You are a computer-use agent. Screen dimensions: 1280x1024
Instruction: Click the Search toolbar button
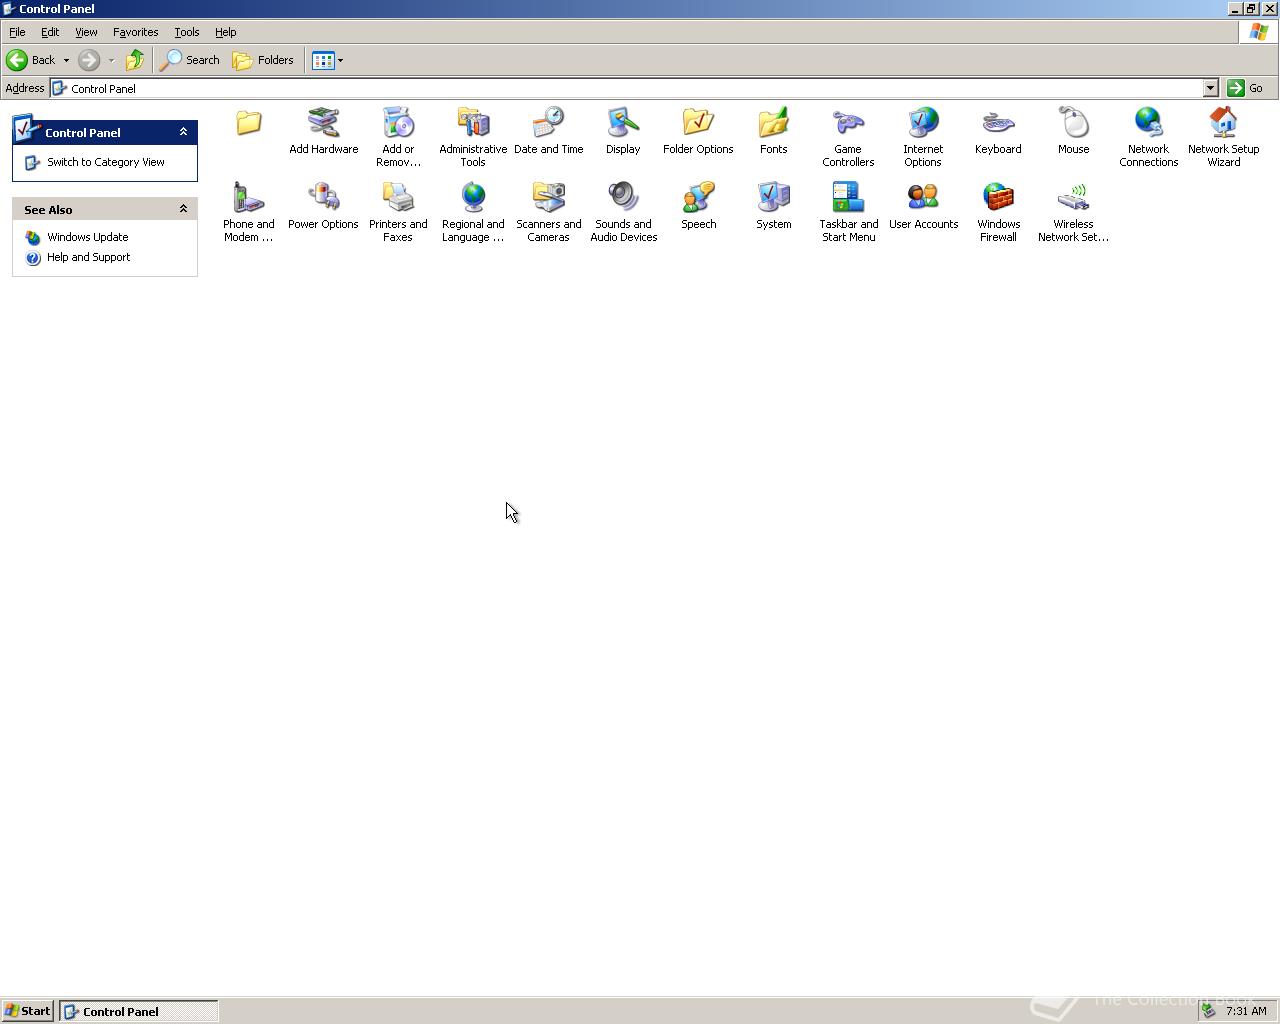pos(191,60)
